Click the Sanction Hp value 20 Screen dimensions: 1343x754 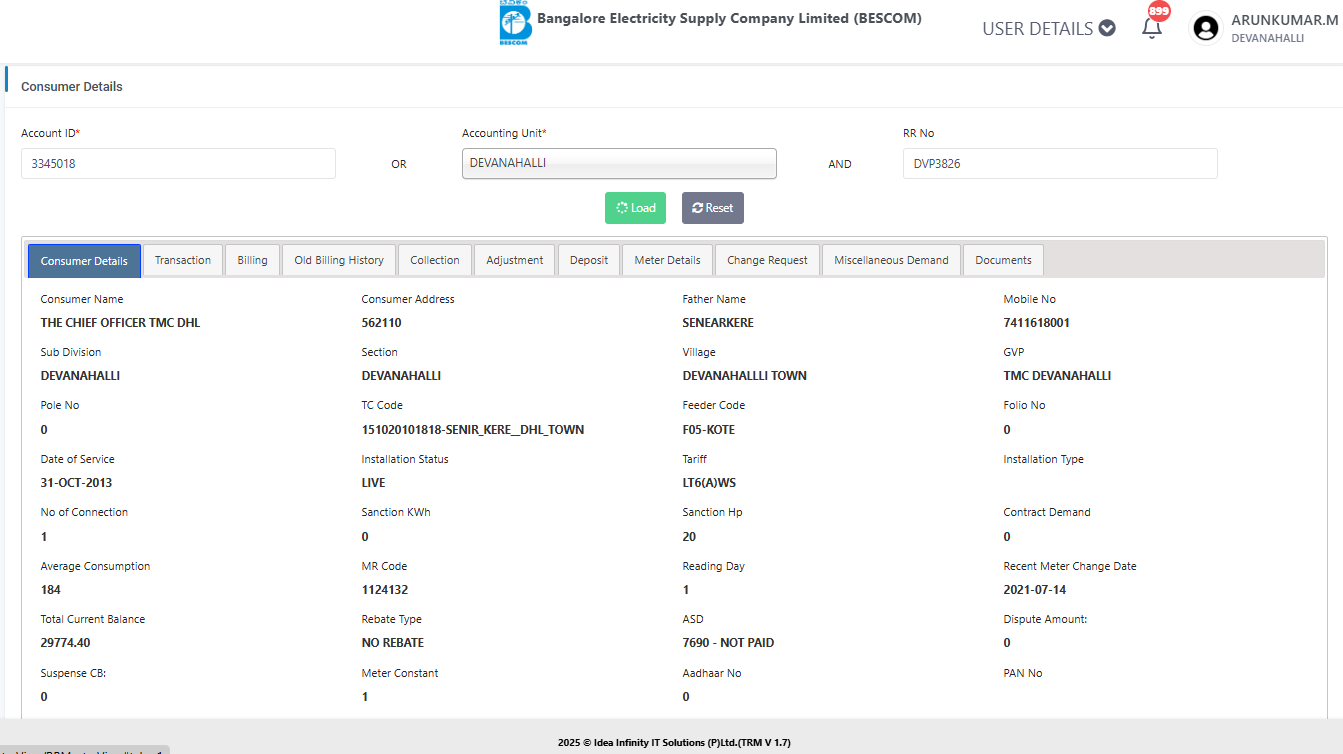click(690, 537)
